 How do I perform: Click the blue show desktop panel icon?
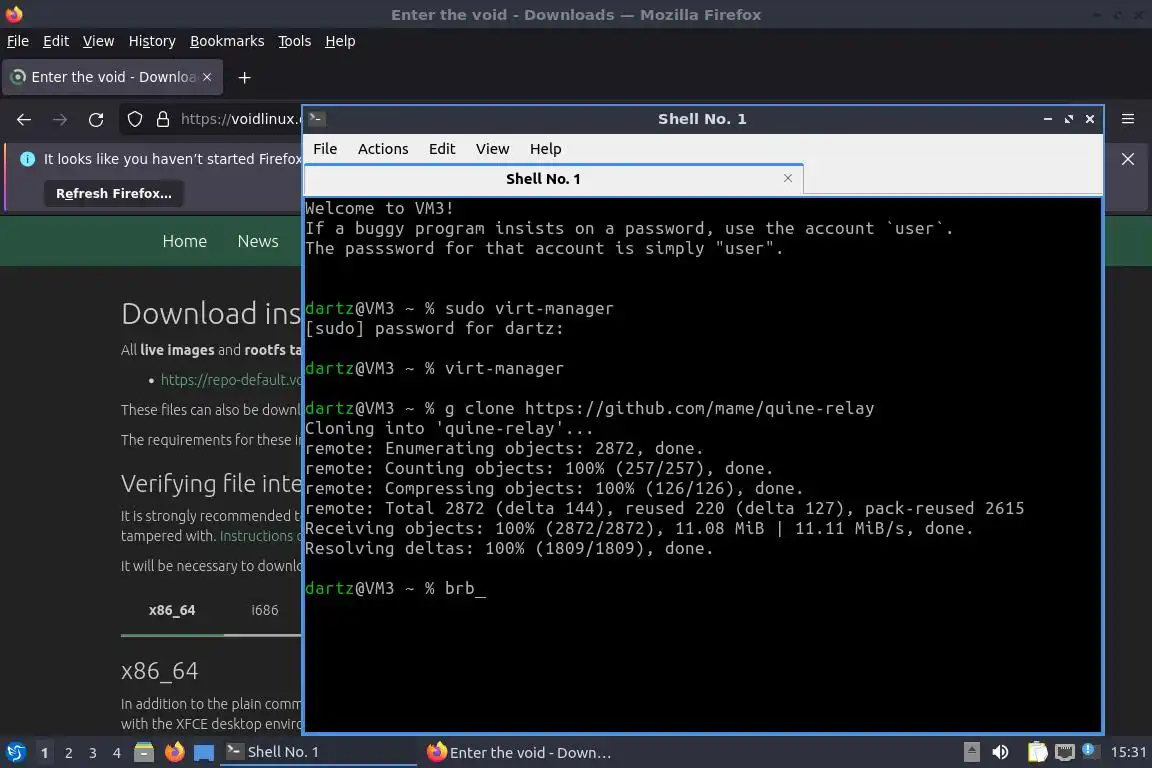click(x=204, y=752)
